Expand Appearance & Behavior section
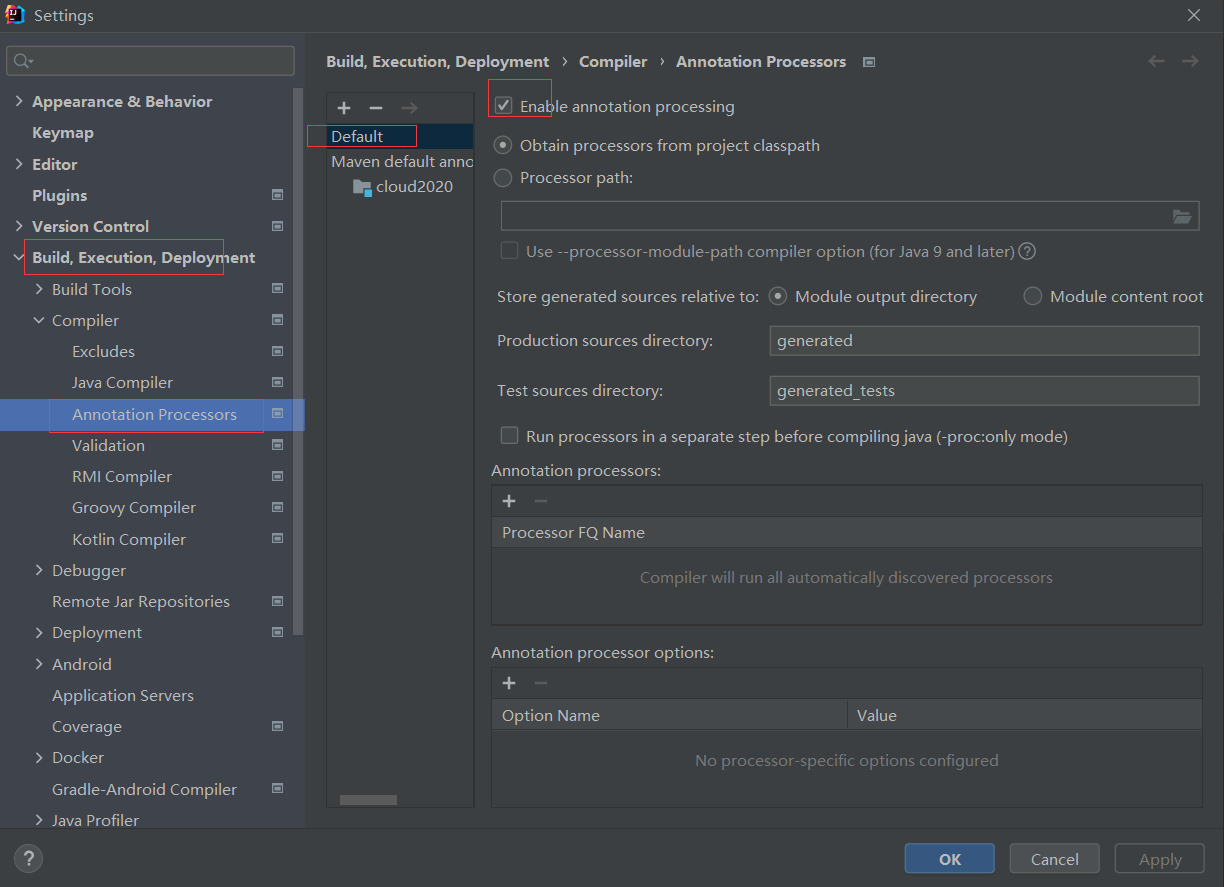1224x887 pixels. [x=19, y=101]
